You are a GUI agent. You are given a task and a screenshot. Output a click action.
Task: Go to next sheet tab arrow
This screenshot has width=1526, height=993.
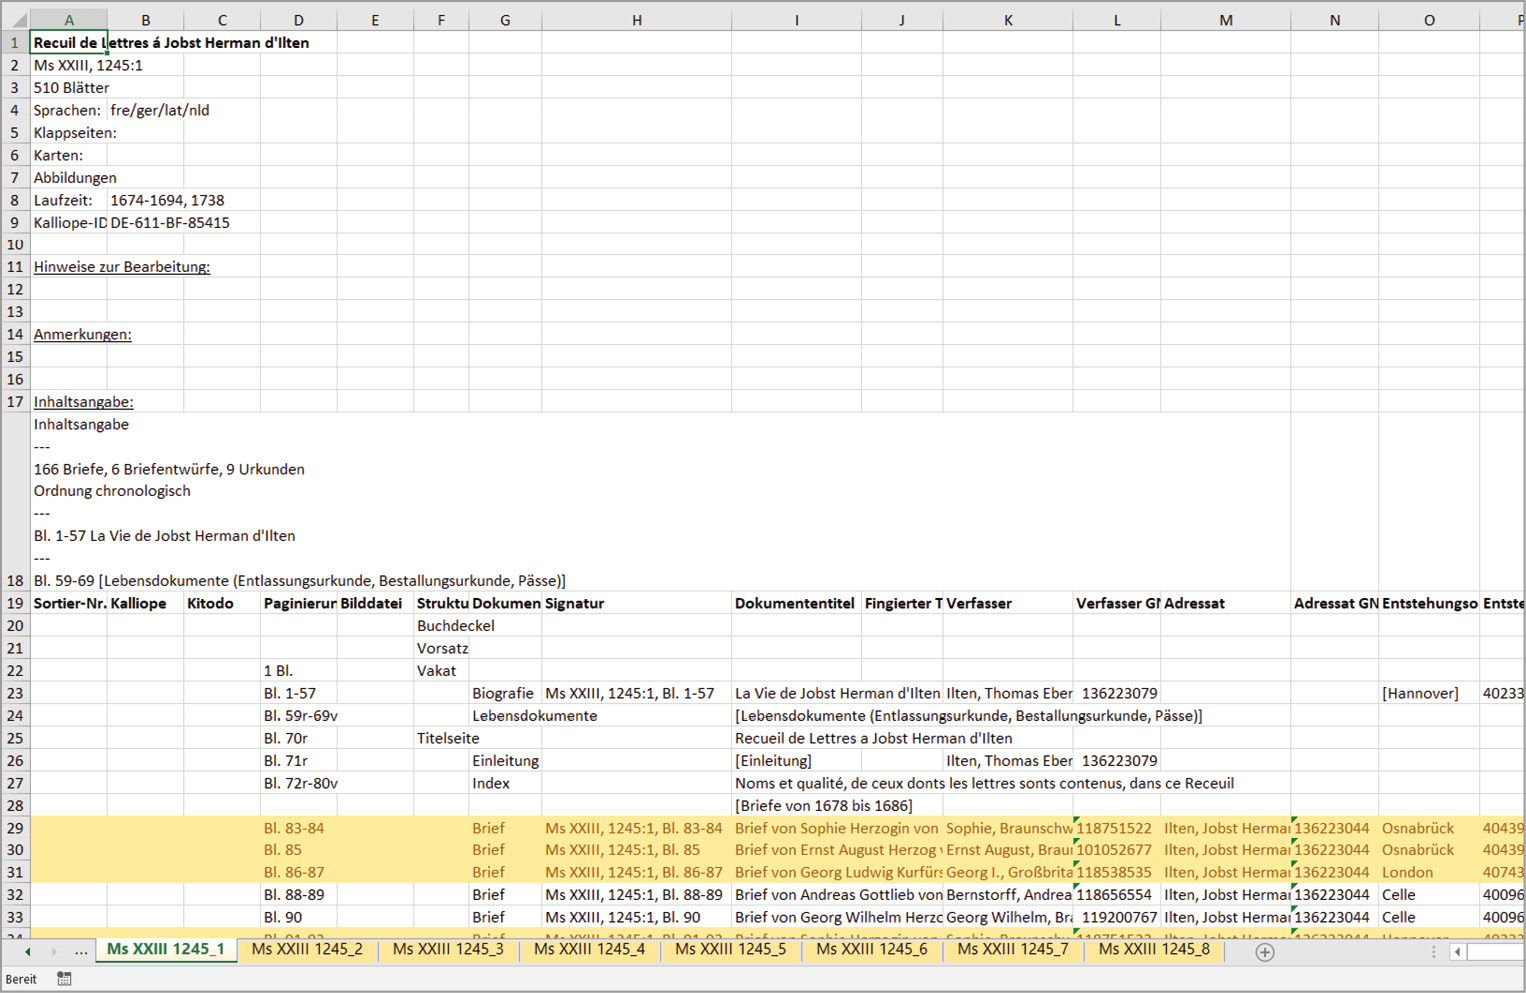tap(53, 952)
